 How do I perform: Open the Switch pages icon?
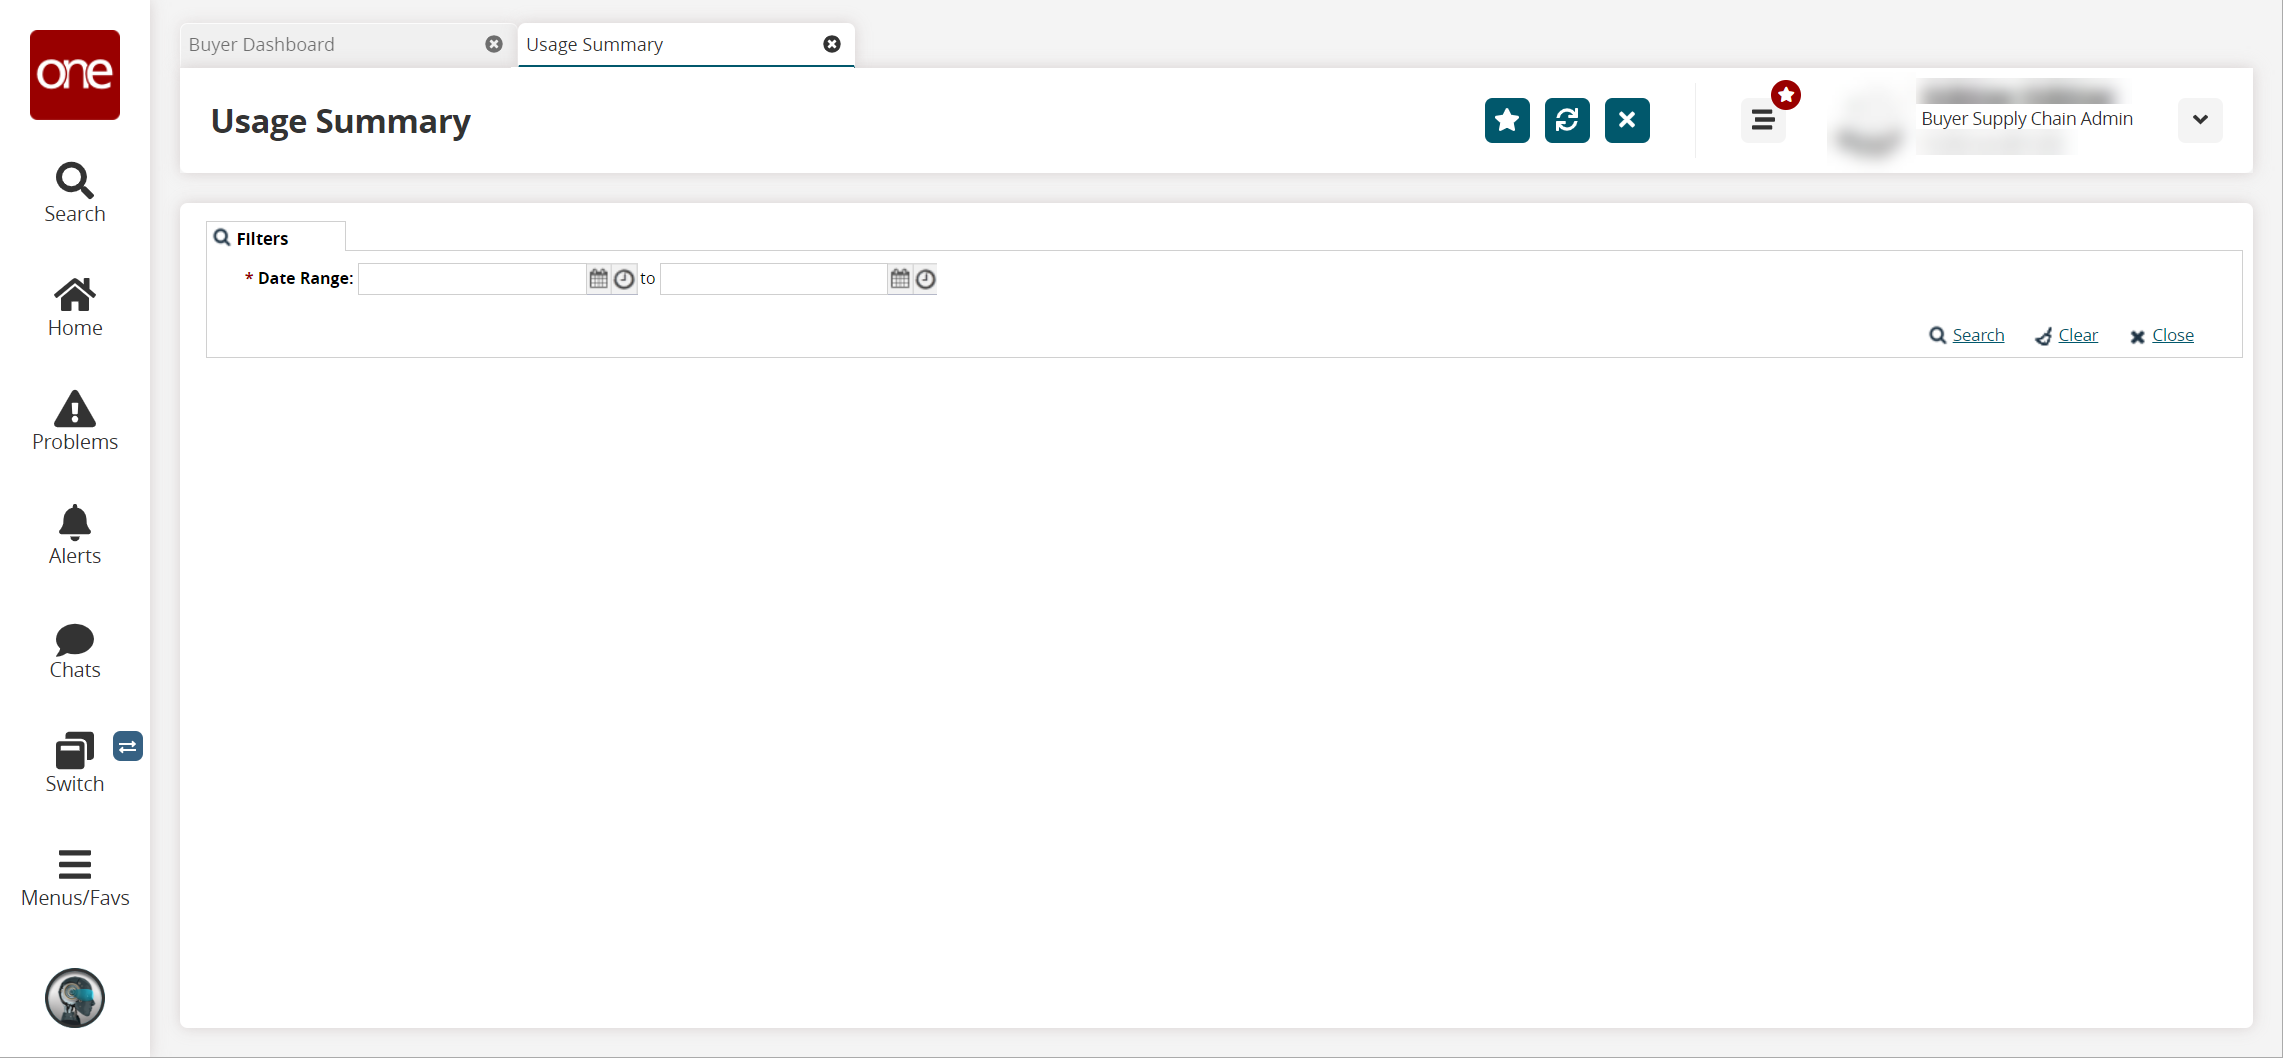click(x=75, y=763)
